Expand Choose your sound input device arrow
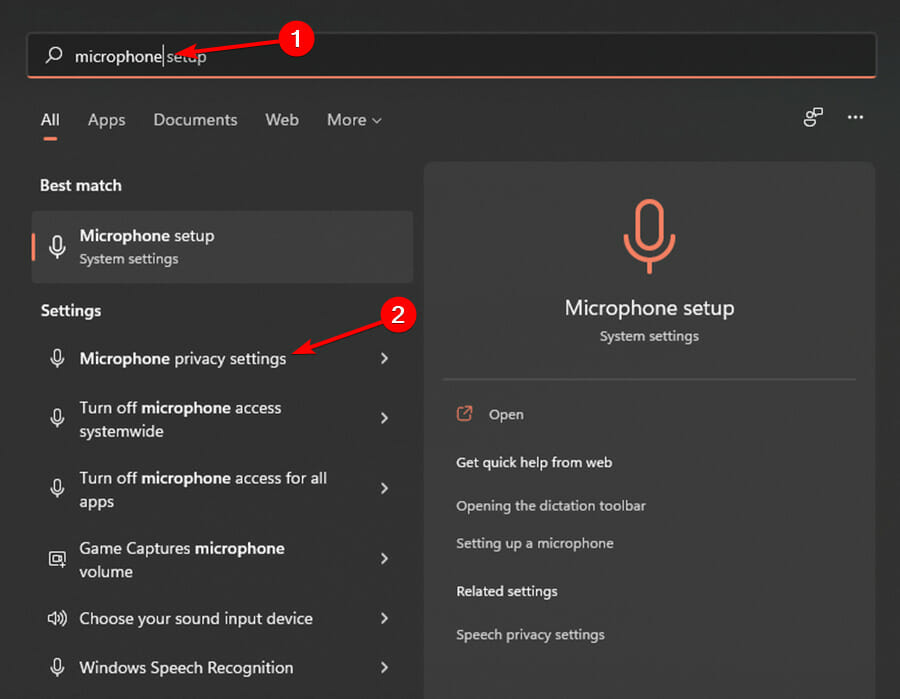This screenshot has width=900, height=699. click(384, 618)
